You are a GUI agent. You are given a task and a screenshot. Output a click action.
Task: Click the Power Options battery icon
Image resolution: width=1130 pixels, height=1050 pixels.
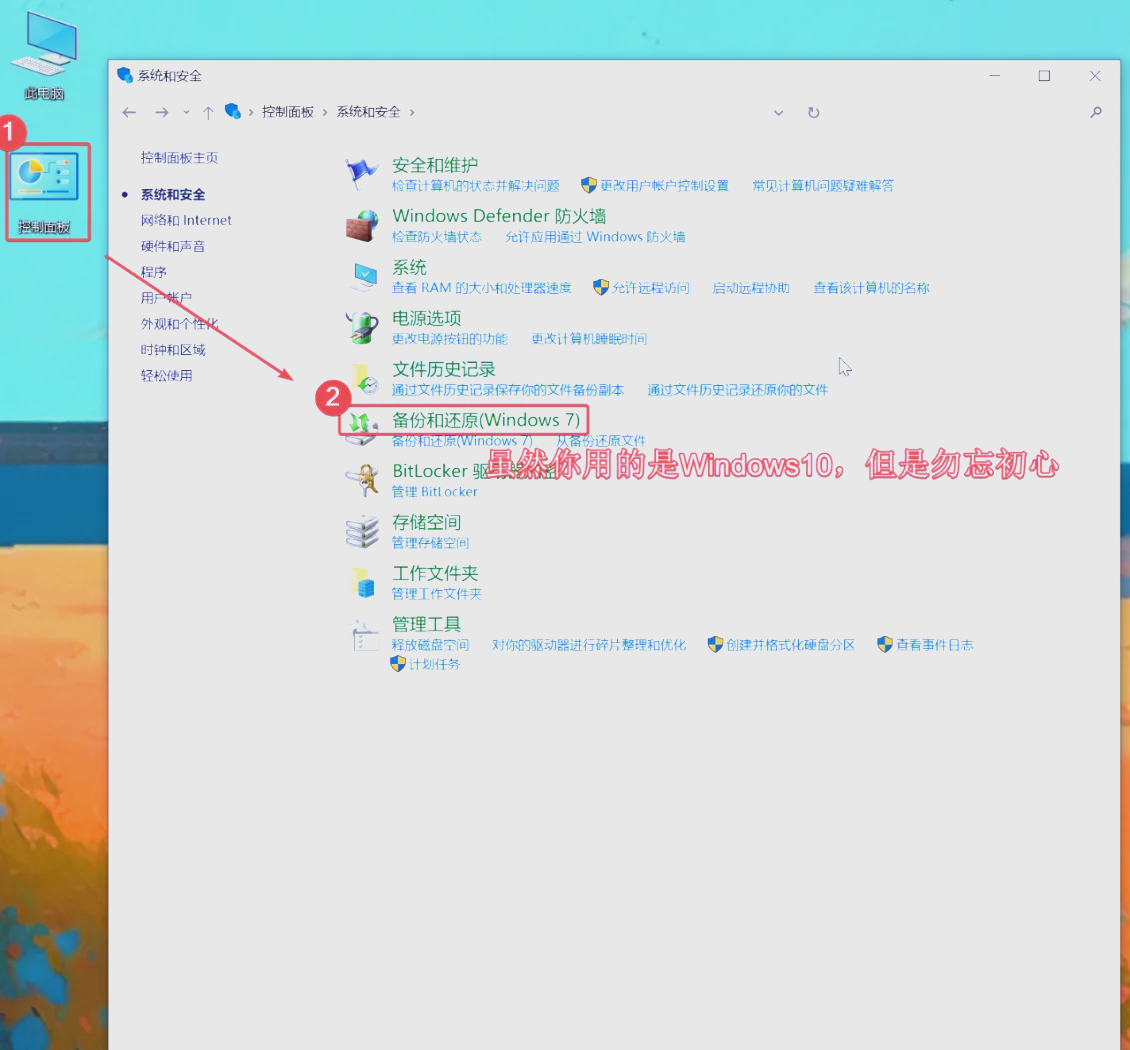point(361,327)
